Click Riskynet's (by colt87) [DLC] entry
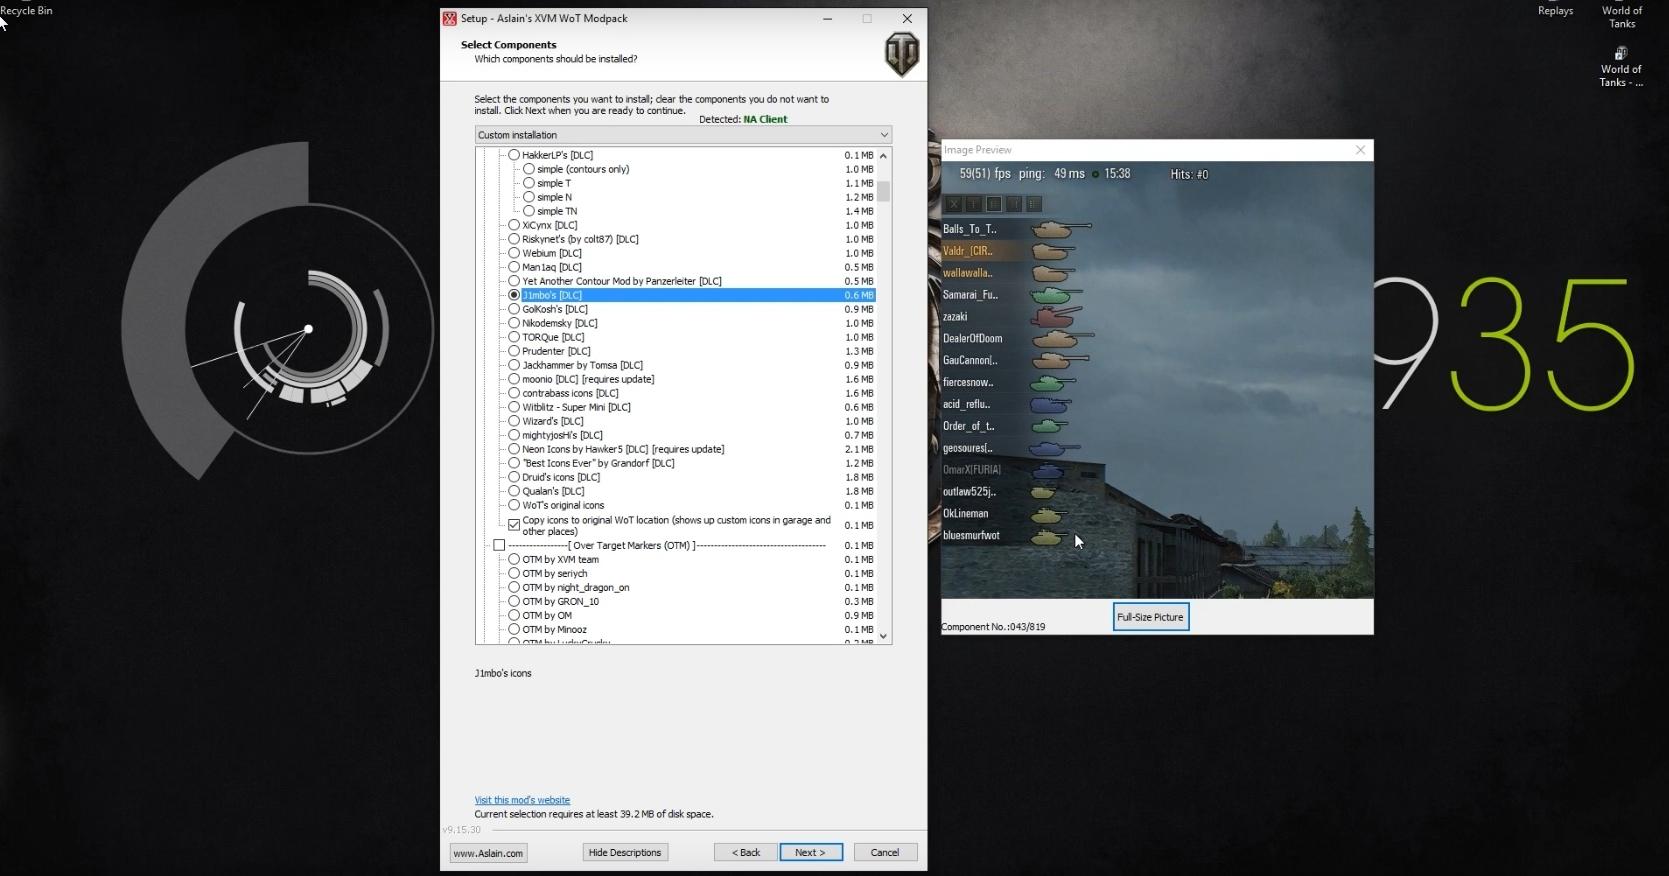Viewport: 1669px width, 876px height. pos(580,239)
